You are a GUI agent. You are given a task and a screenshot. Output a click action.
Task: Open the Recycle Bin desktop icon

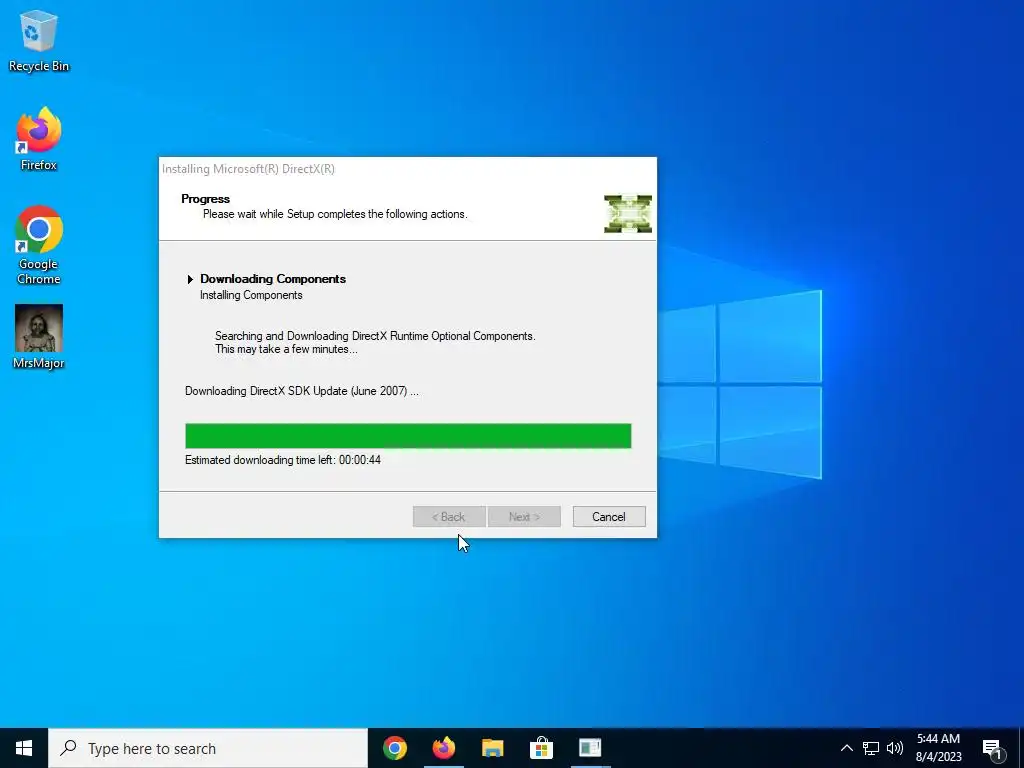(39, 40)
